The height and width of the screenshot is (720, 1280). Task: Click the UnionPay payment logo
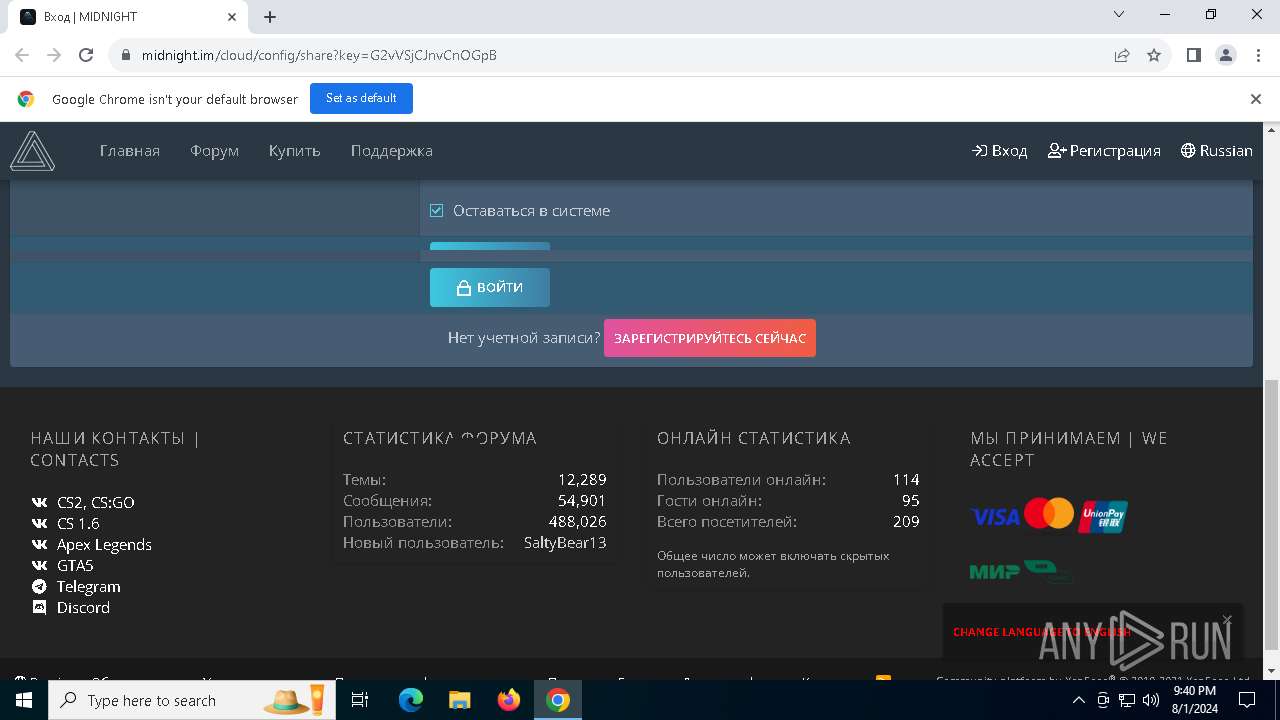click(x=1103, y=516)
